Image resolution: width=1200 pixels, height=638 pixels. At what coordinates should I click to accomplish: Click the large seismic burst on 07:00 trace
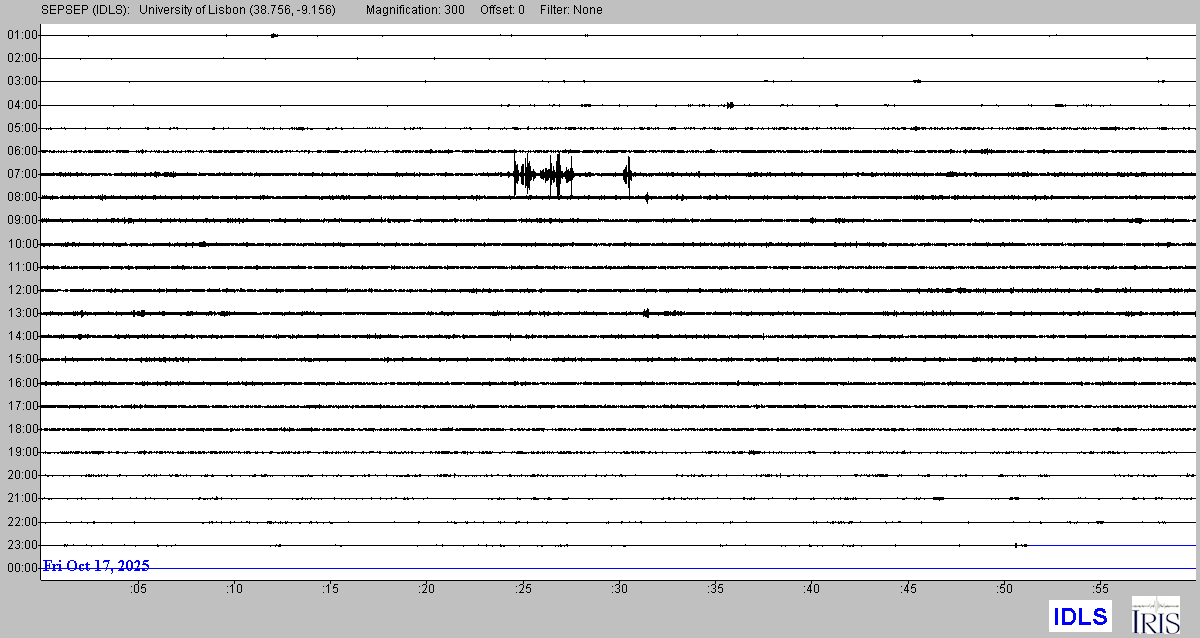(545, 174)
